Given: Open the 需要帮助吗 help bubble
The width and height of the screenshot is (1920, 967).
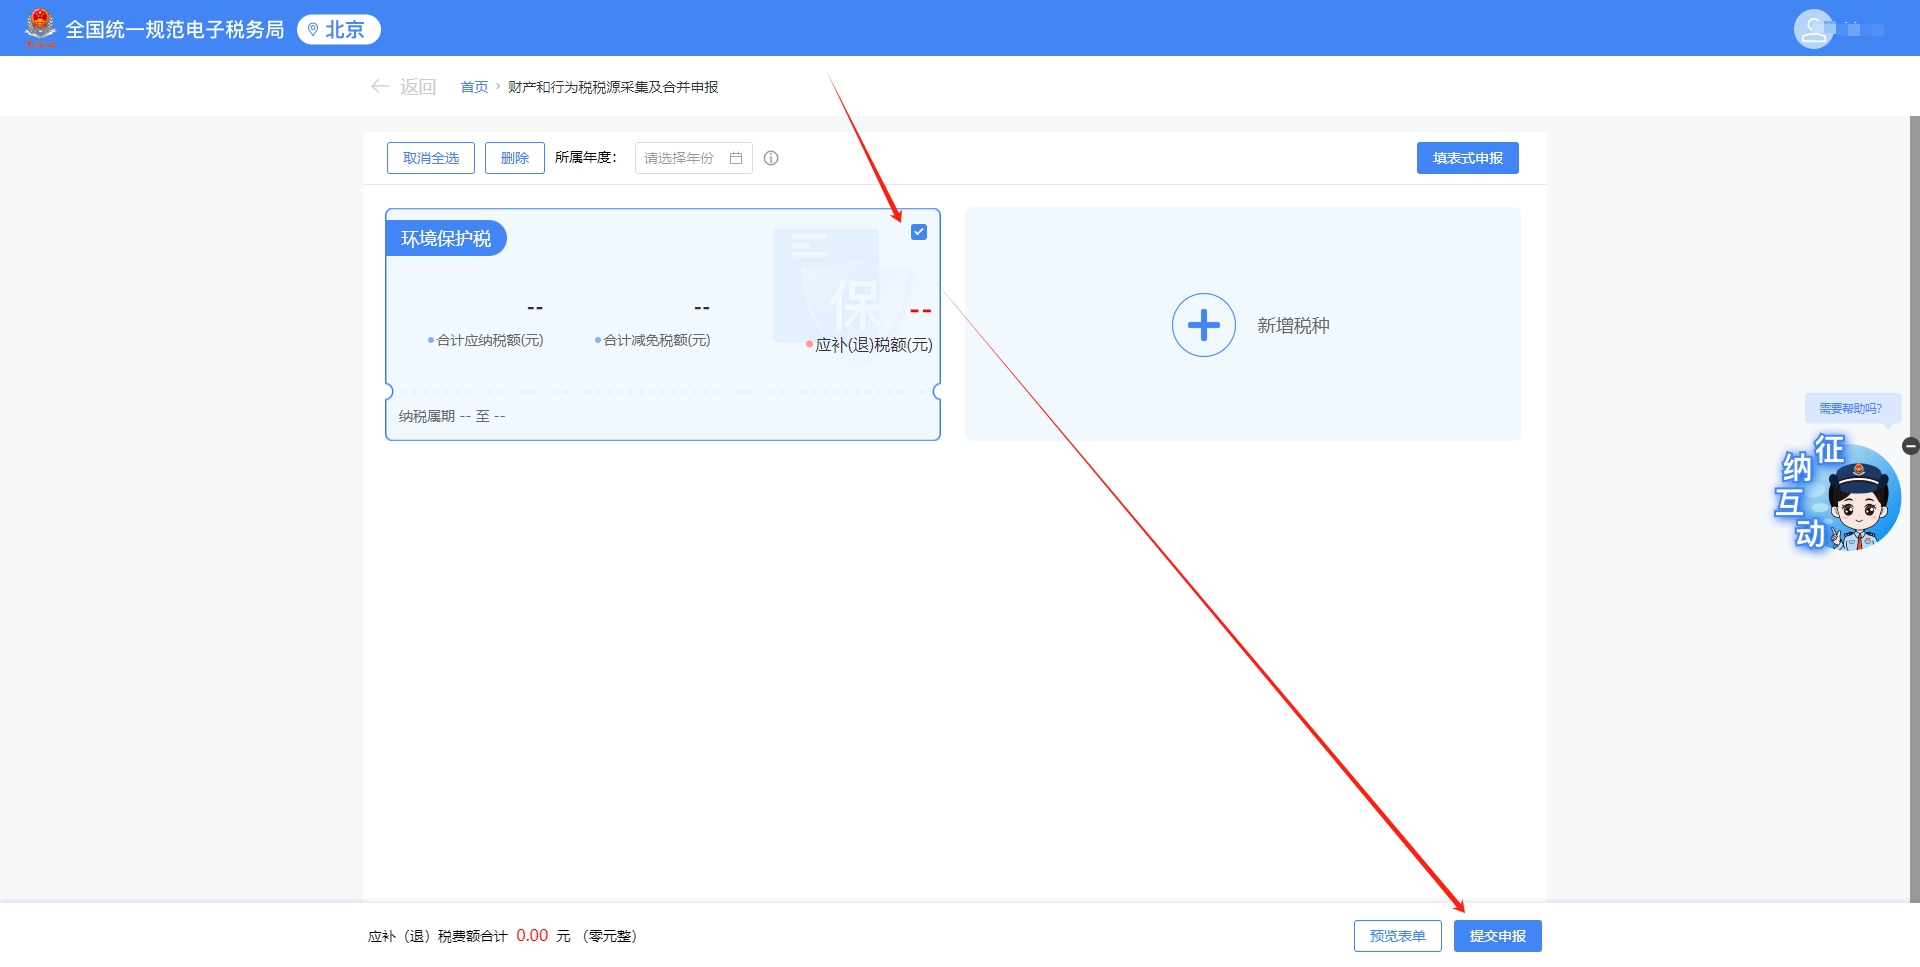Looking at the screenshot, I should tap(1852, 408).
